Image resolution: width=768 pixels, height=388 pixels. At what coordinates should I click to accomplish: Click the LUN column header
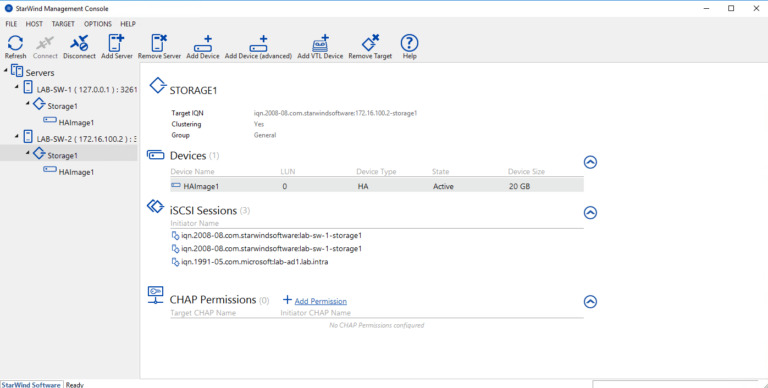[x=288, y=171]
